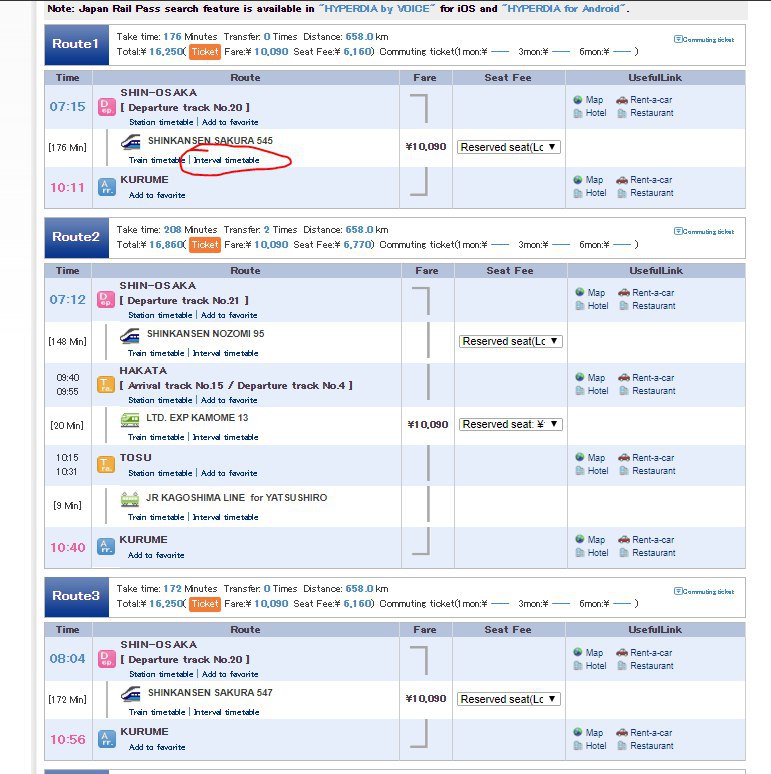The image size is (771, 774).
Task: Add Tosu to favorite
Action: [x=229, y=473]
